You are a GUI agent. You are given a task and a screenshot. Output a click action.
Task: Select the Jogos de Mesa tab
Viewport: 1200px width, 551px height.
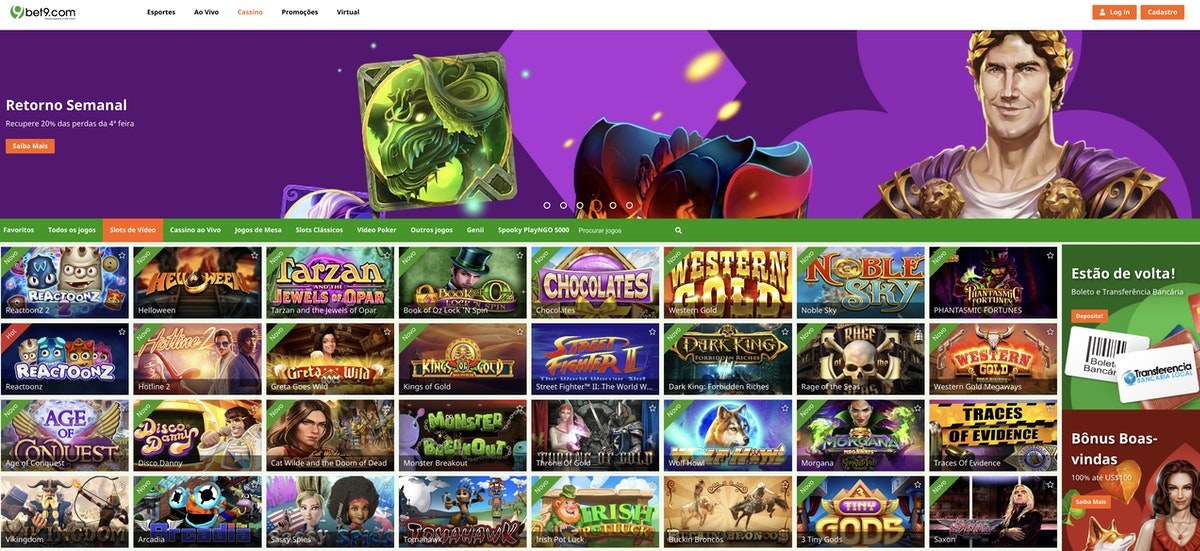(x=258, y=230)
